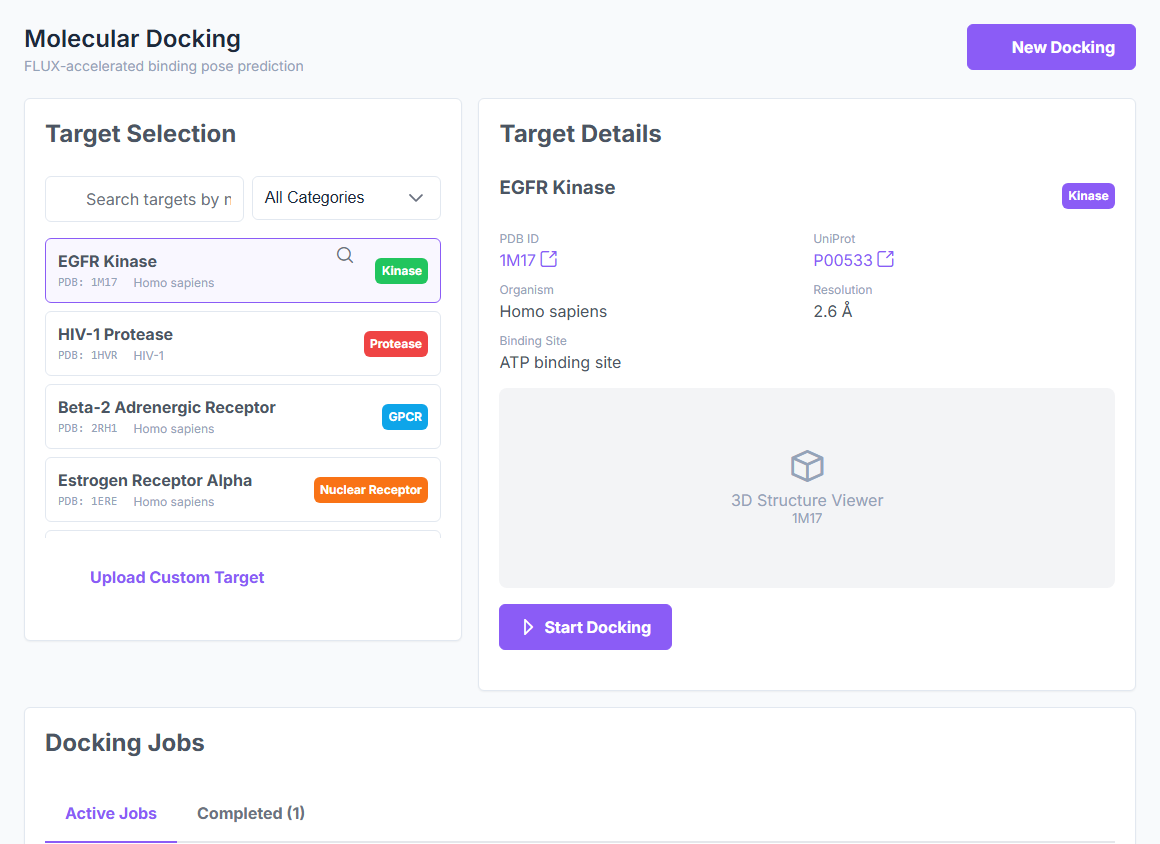Viewport: 1160px width, 844px height.
Task: Switch to the Active Jobs tab
Action: [x=111, y=813]
